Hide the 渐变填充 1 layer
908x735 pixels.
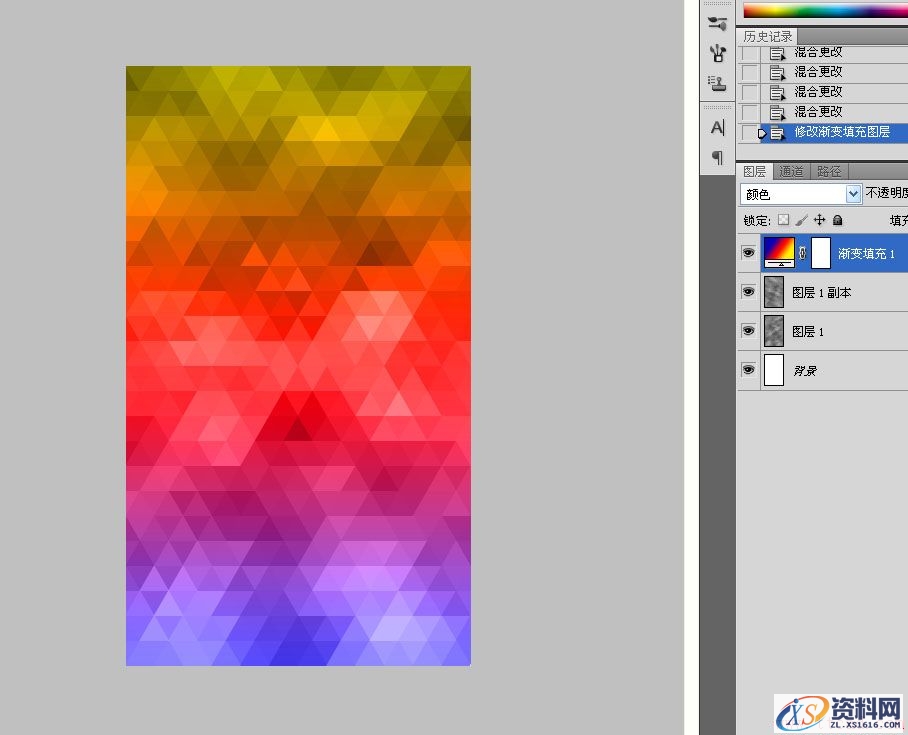click(748, 254)
